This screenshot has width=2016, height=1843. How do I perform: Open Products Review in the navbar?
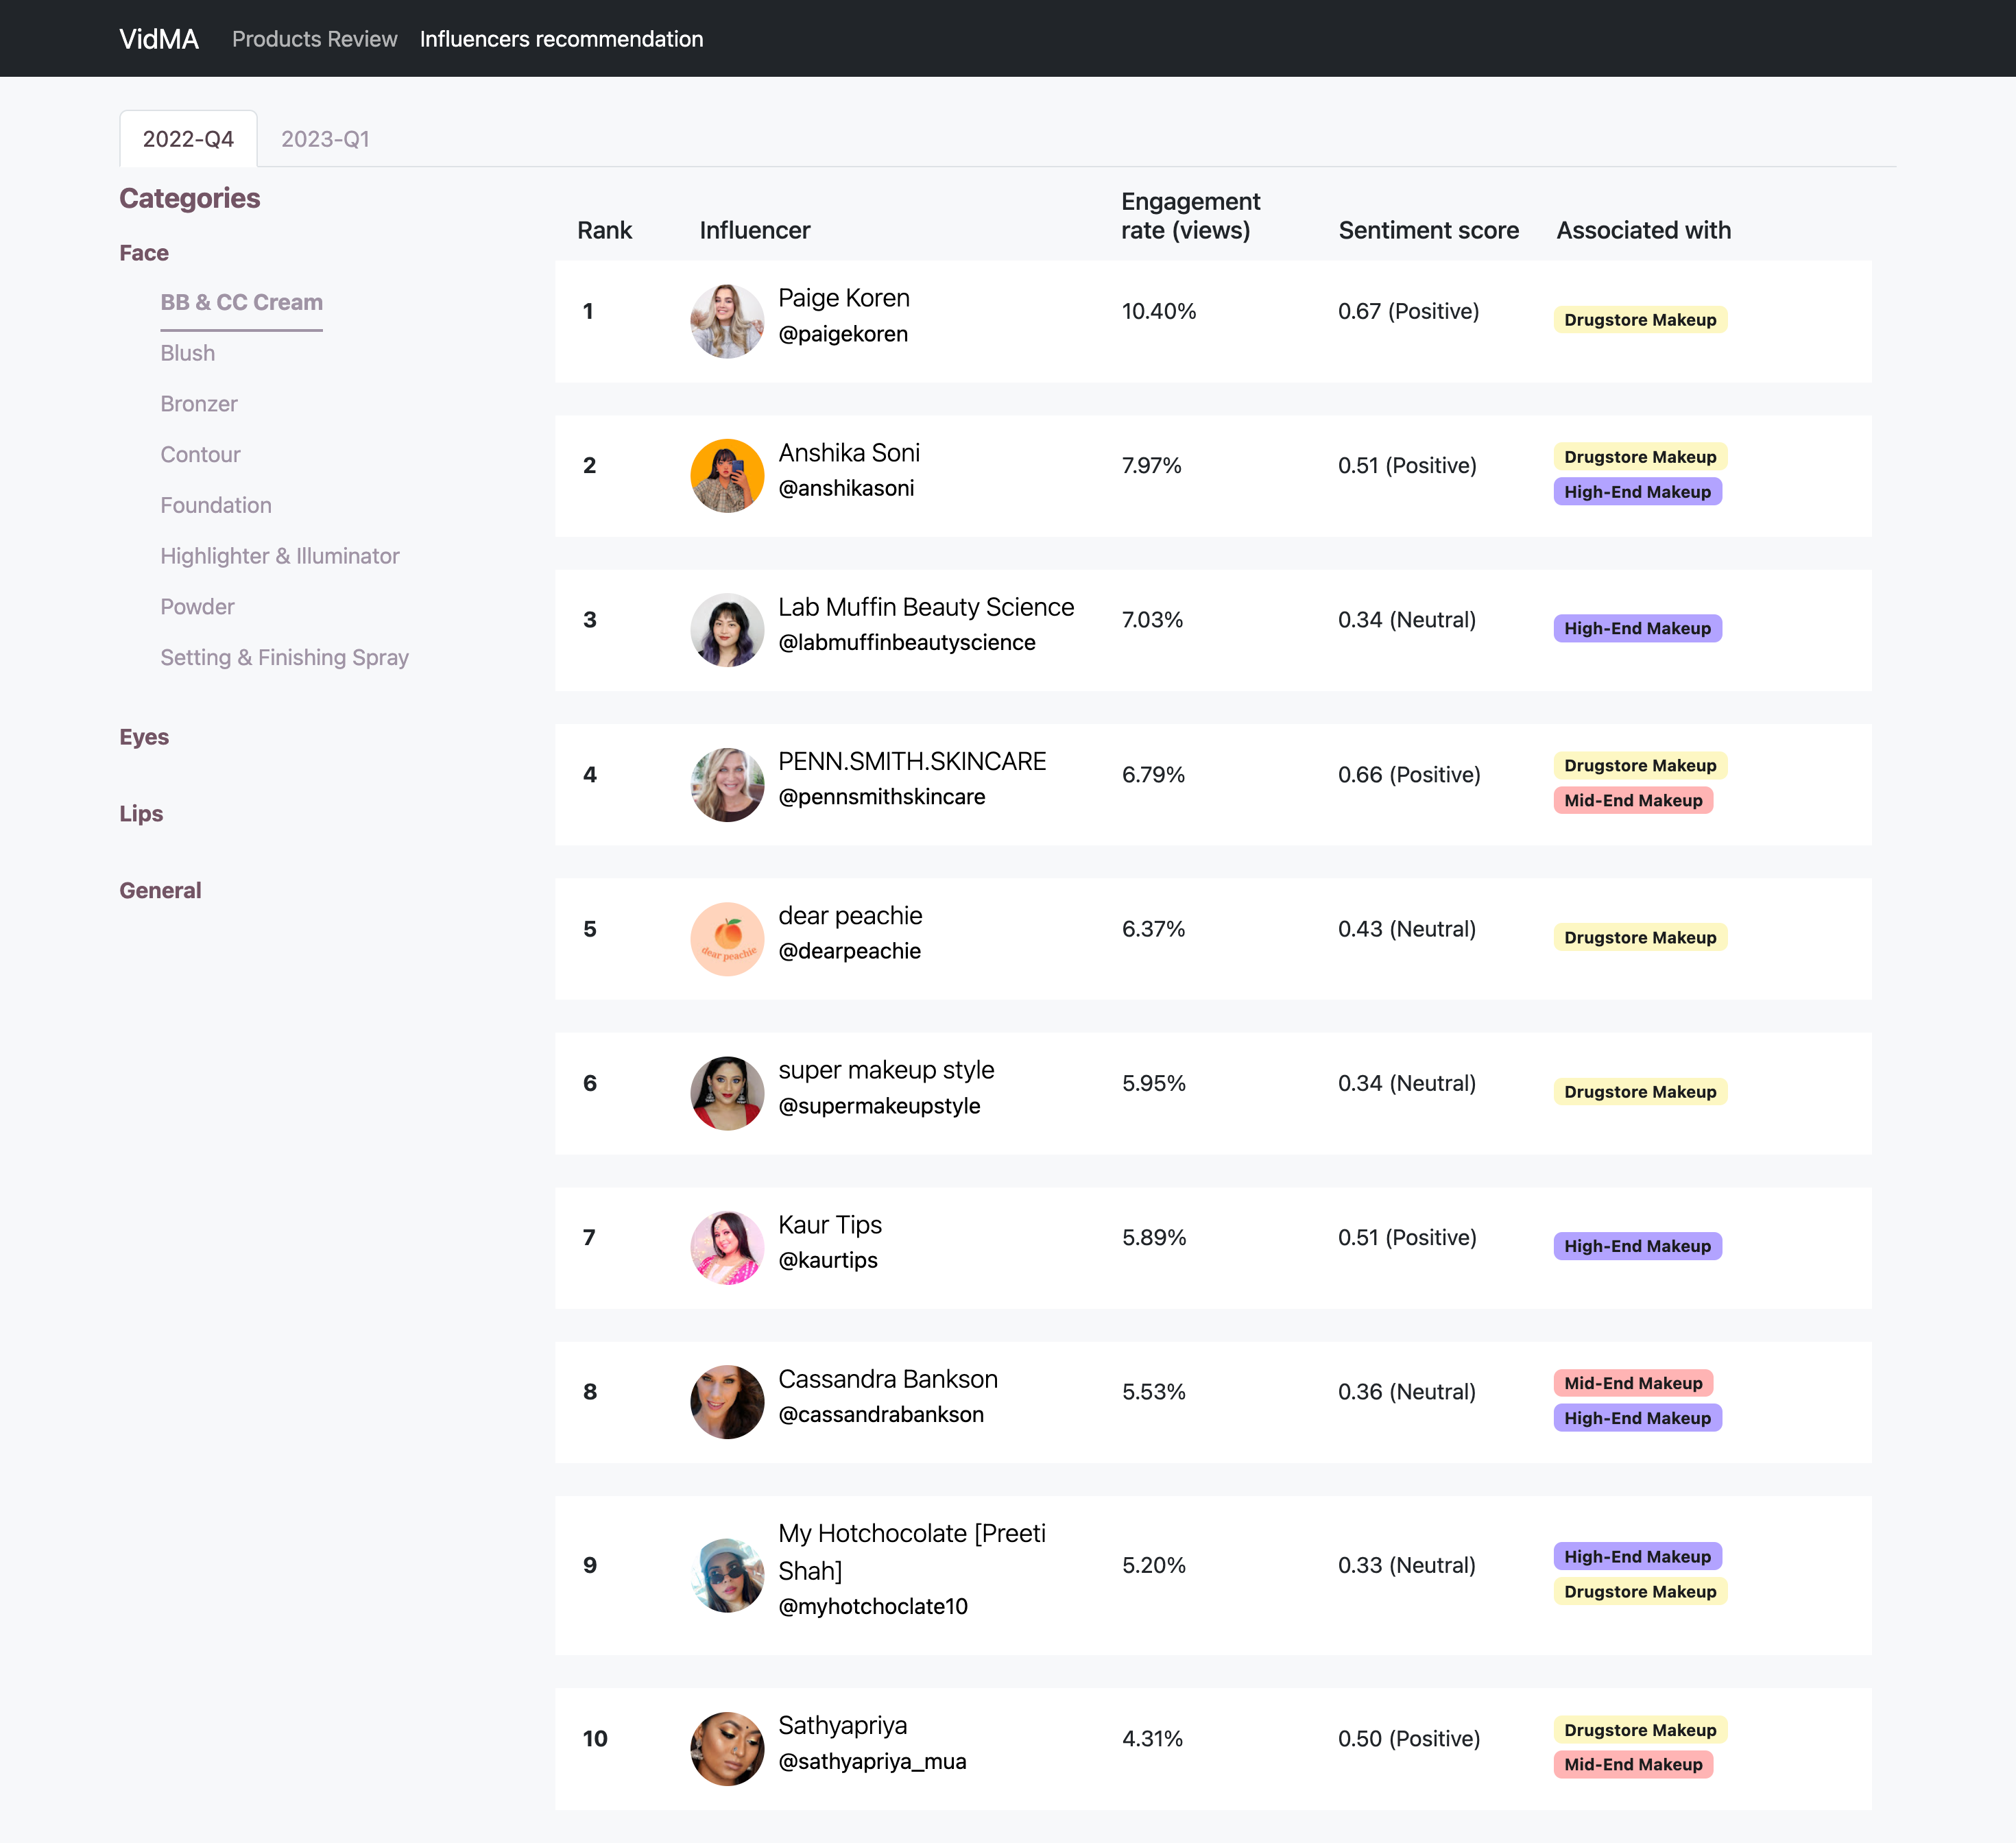click(314, 39)
